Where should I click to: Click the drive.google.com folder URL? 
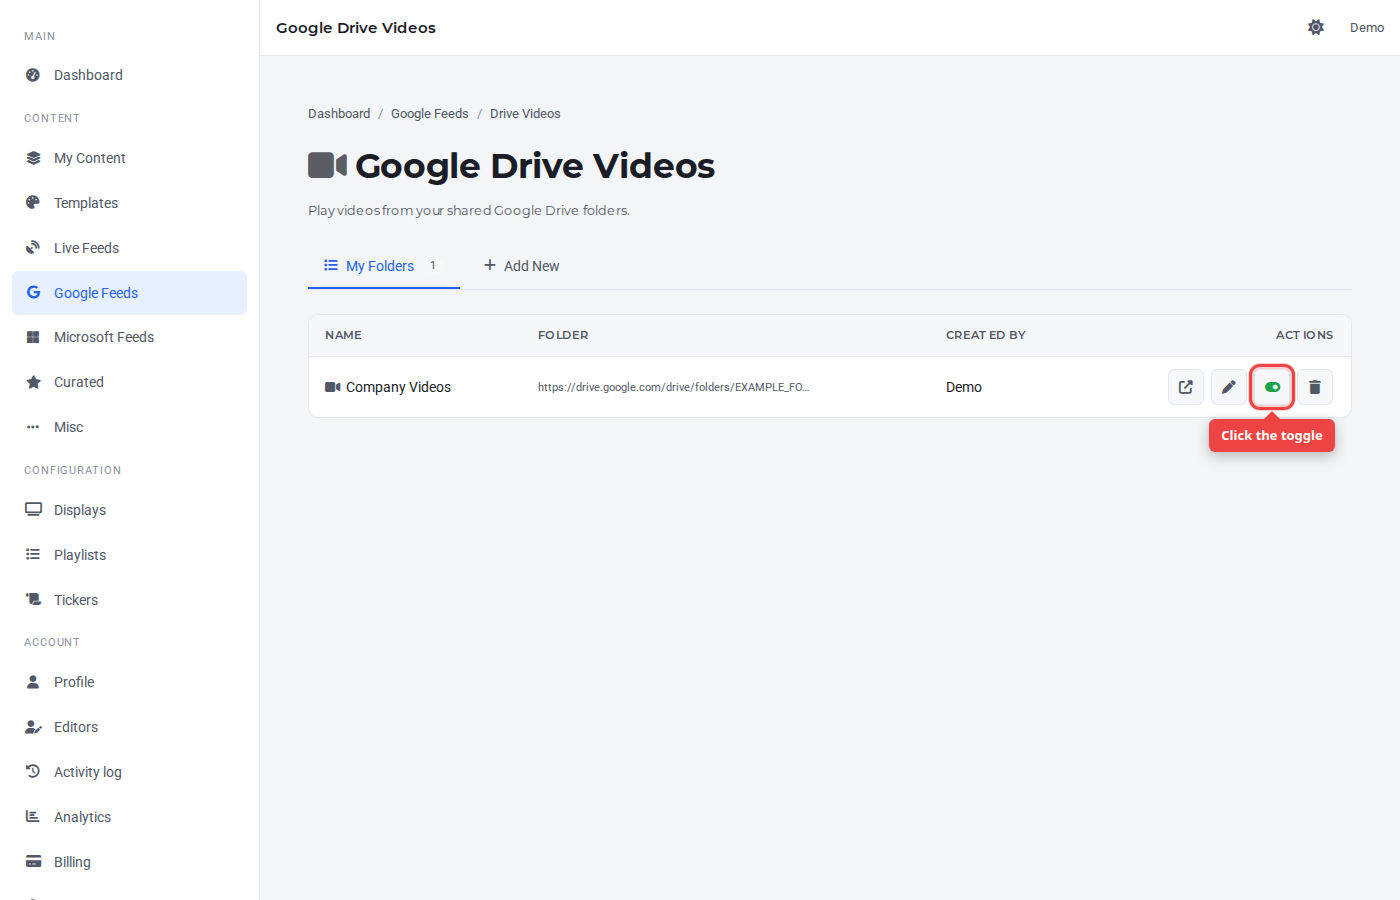click(x=674, y=387)
